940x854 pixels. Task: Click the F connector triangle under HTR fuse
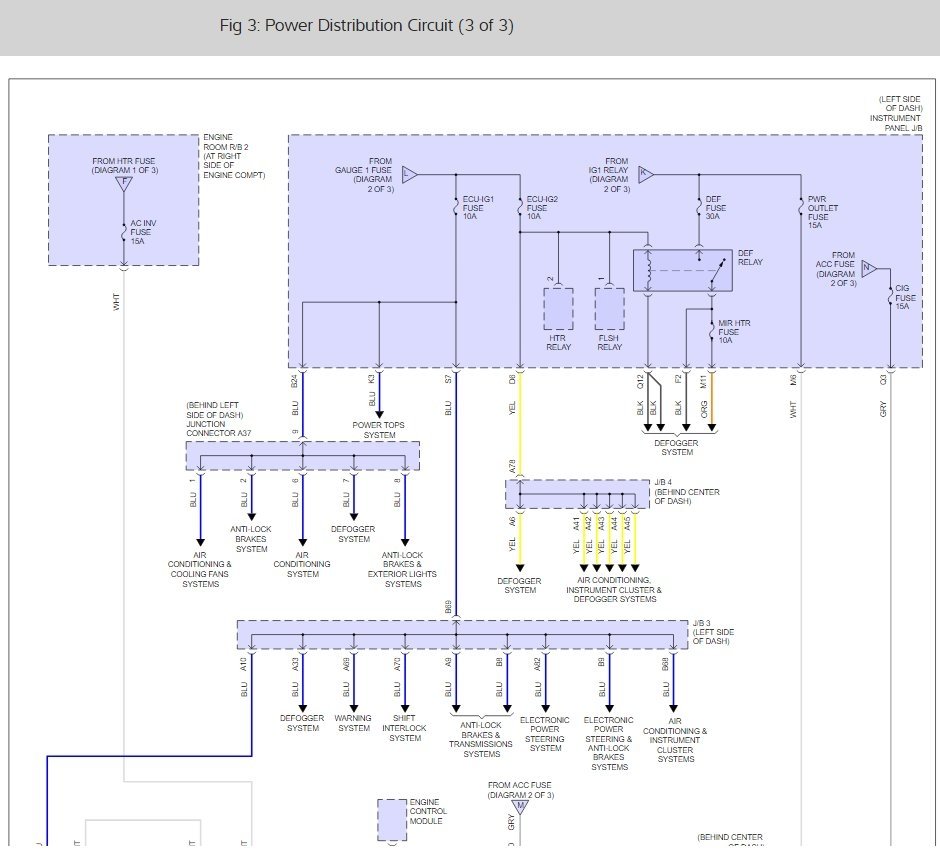[123, 183]
